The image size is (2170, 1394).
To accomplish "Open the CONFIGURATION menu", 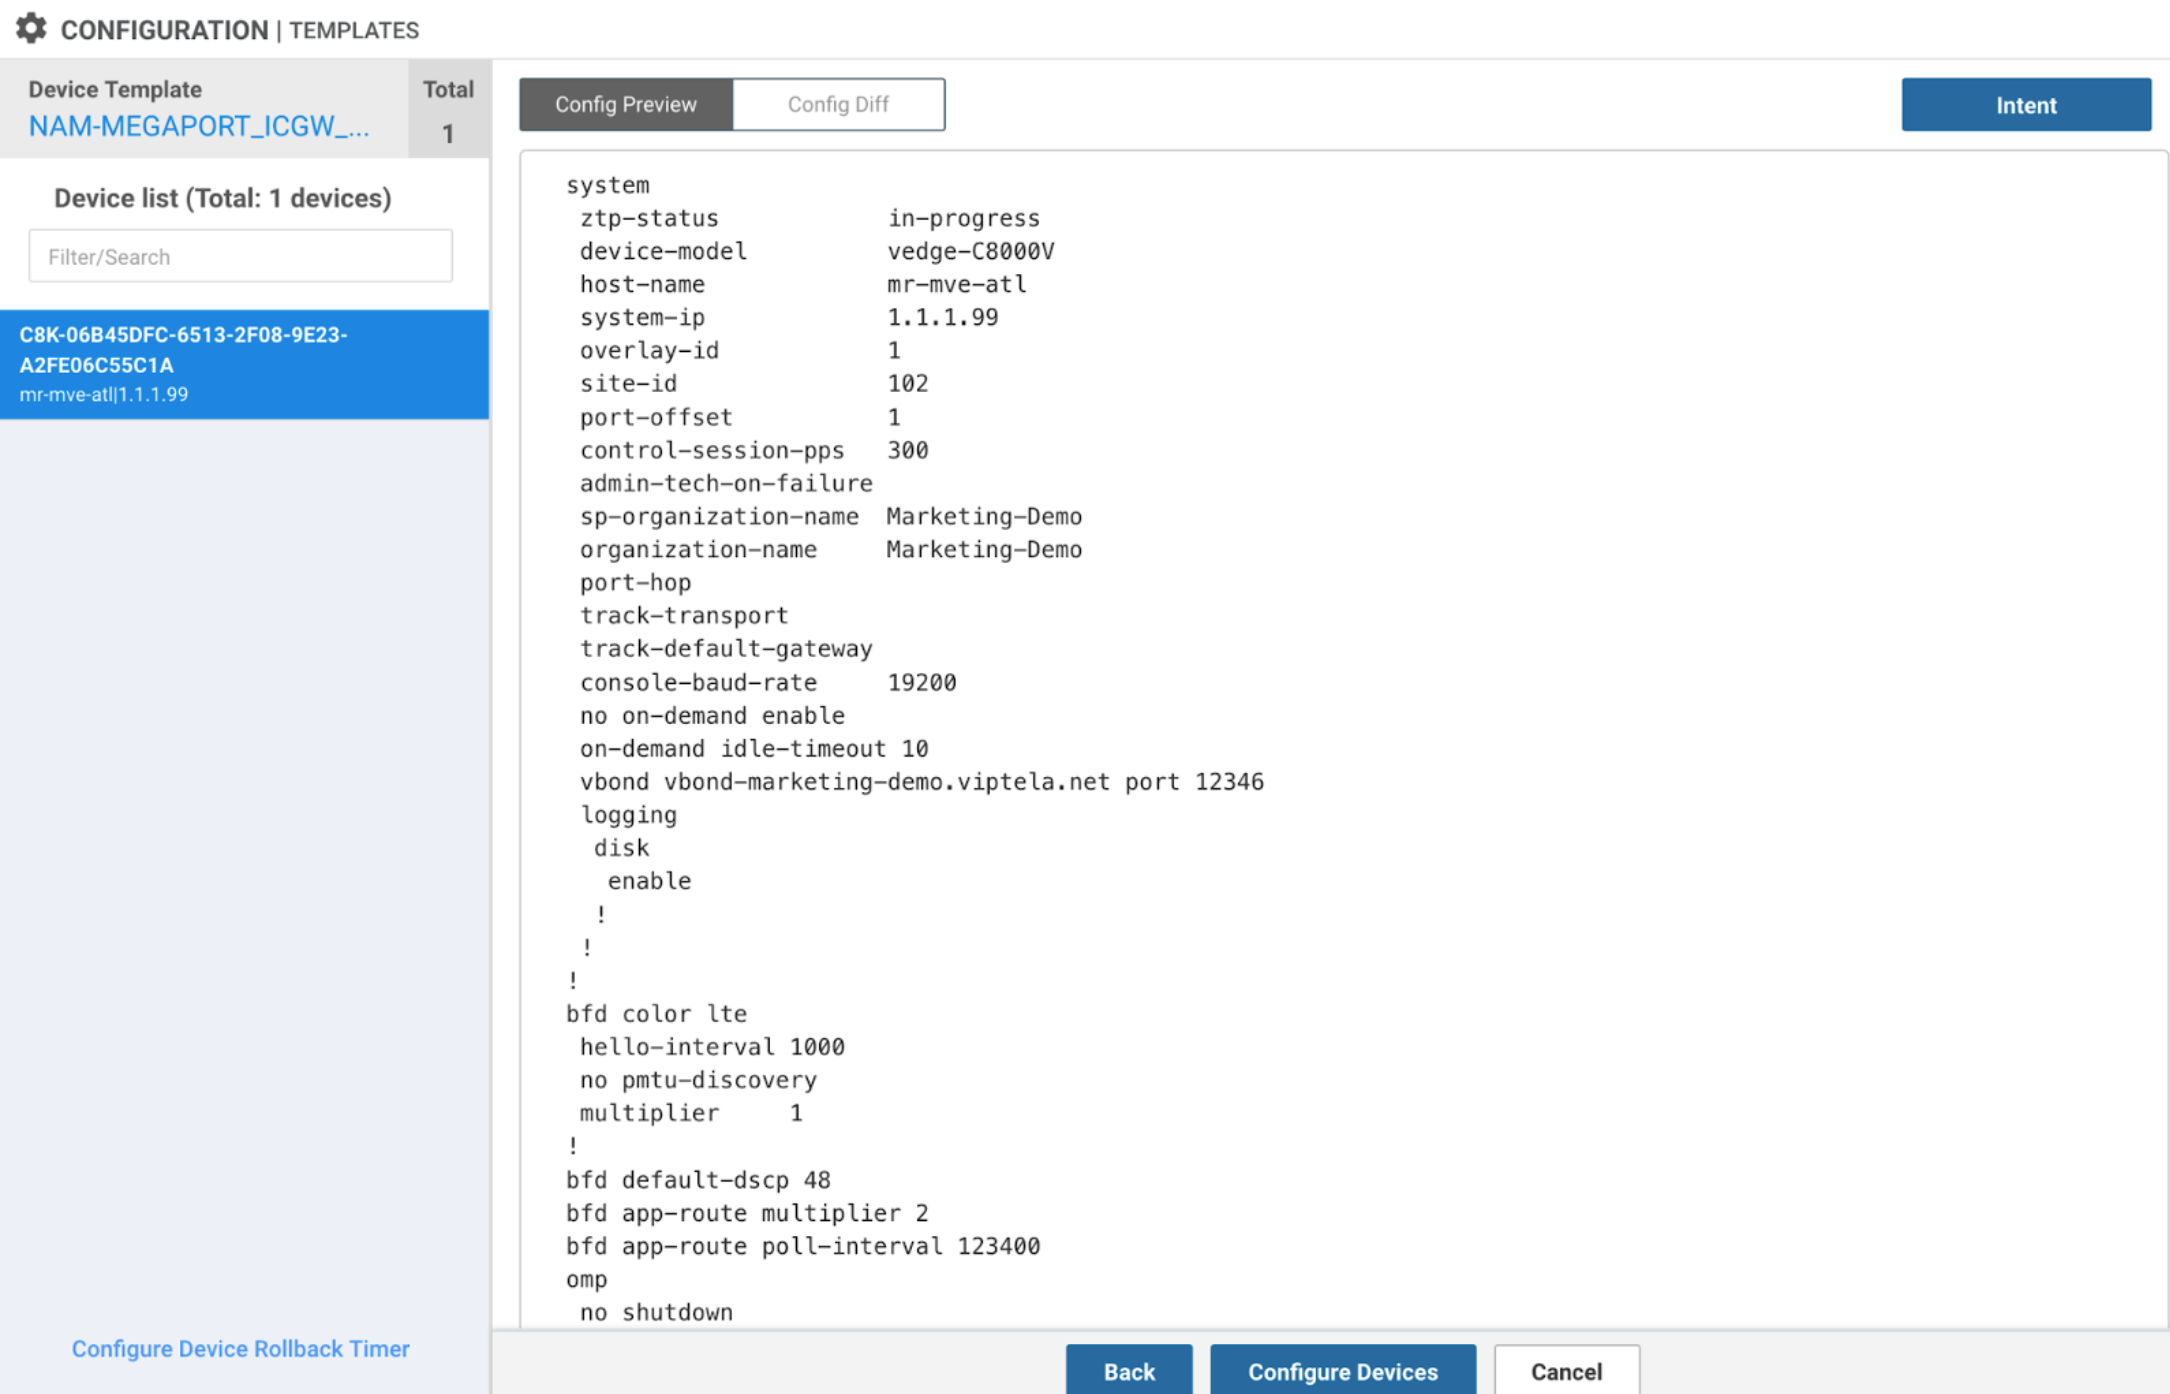I will (x=160, y=29).
